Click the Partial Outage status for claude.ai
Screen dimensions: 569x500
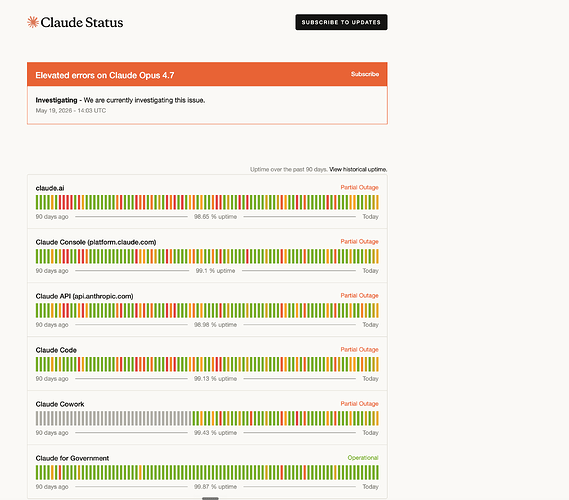[x=359, y=187]
